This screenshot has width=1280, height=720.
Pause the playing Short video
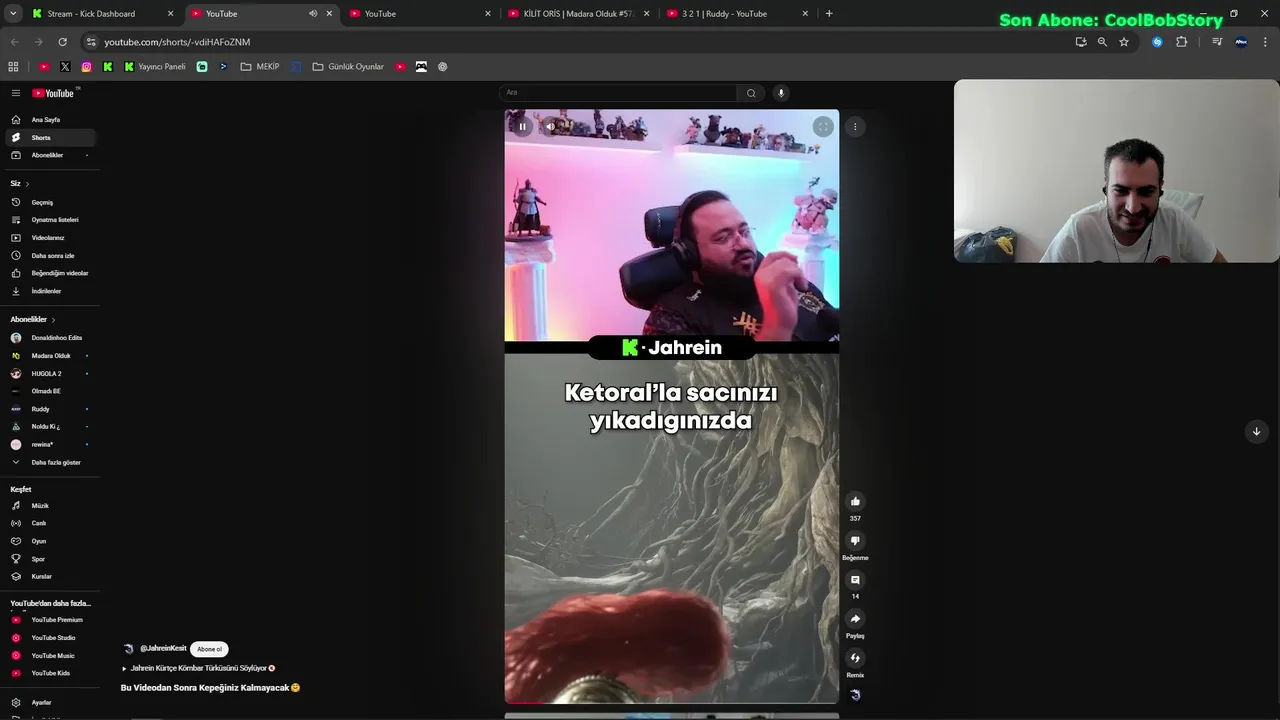pyautogui.click(x=522, y=127)
